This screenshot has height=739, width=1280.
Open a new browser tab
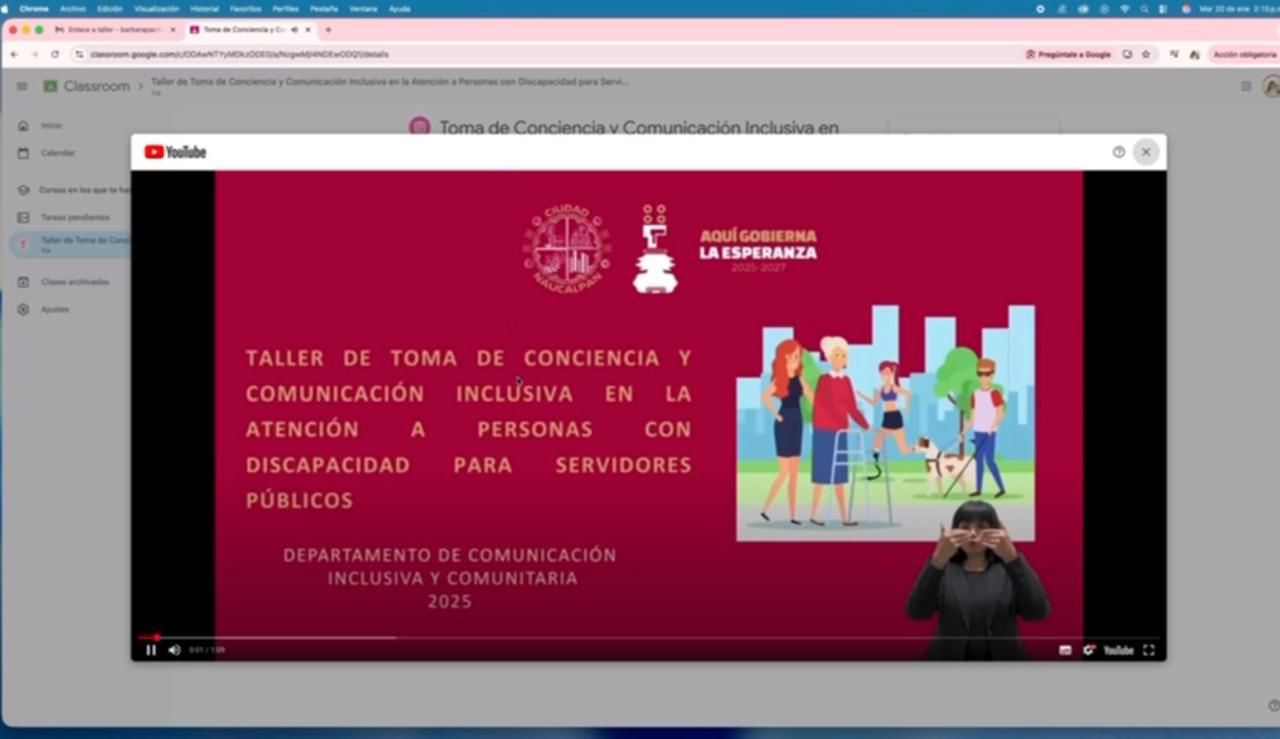(328, 30)
